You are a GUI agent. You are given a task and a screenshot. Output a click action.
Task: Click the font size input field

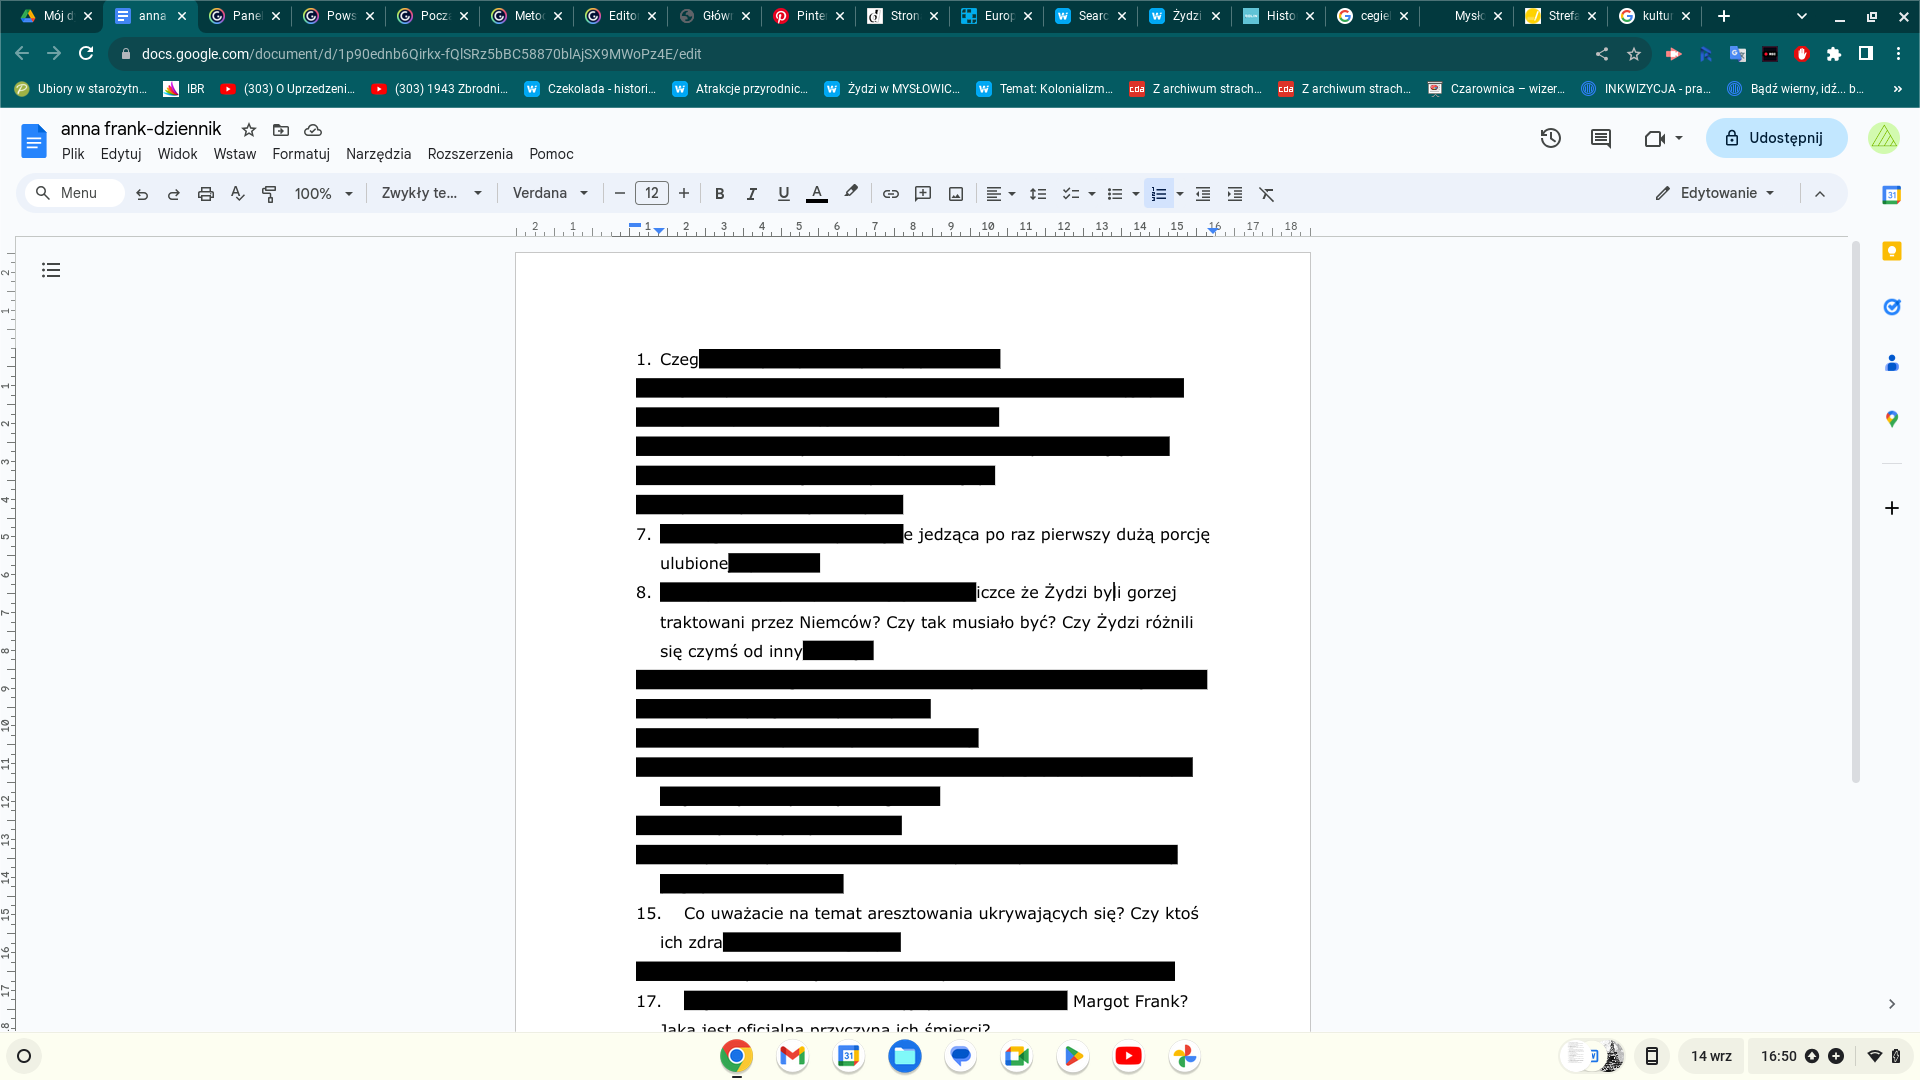[x=652, y=193]
